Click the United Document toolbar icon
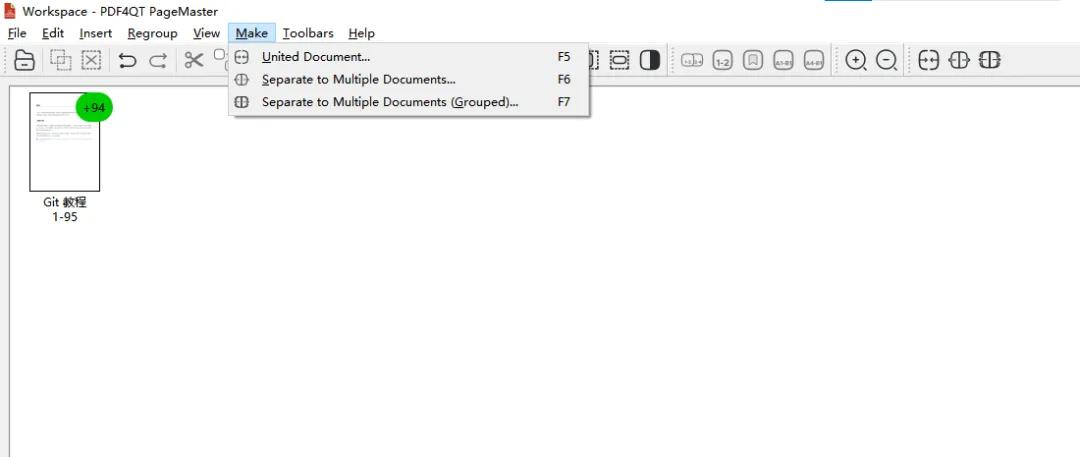This screenshot has width=1080, height=457. pos(928,61)
